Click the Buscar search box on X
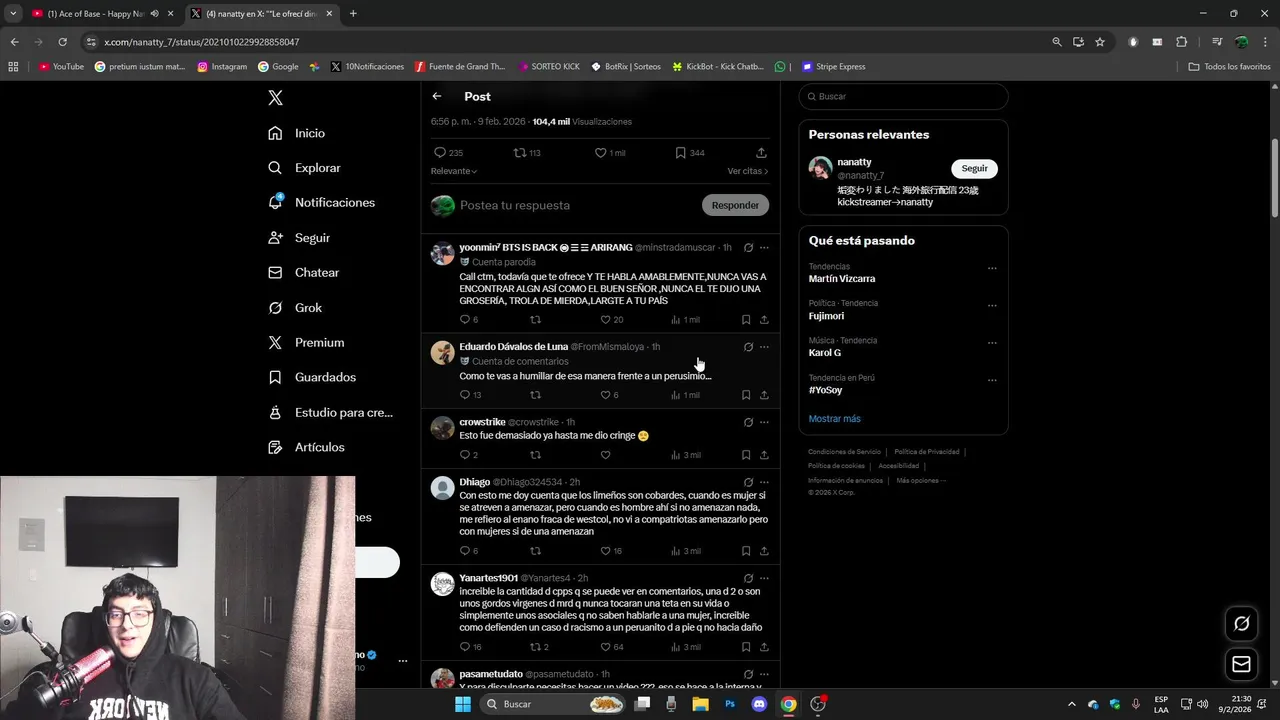Viewport: 1280px width, 720px height. pyautogui.click(x=903, y=96)
